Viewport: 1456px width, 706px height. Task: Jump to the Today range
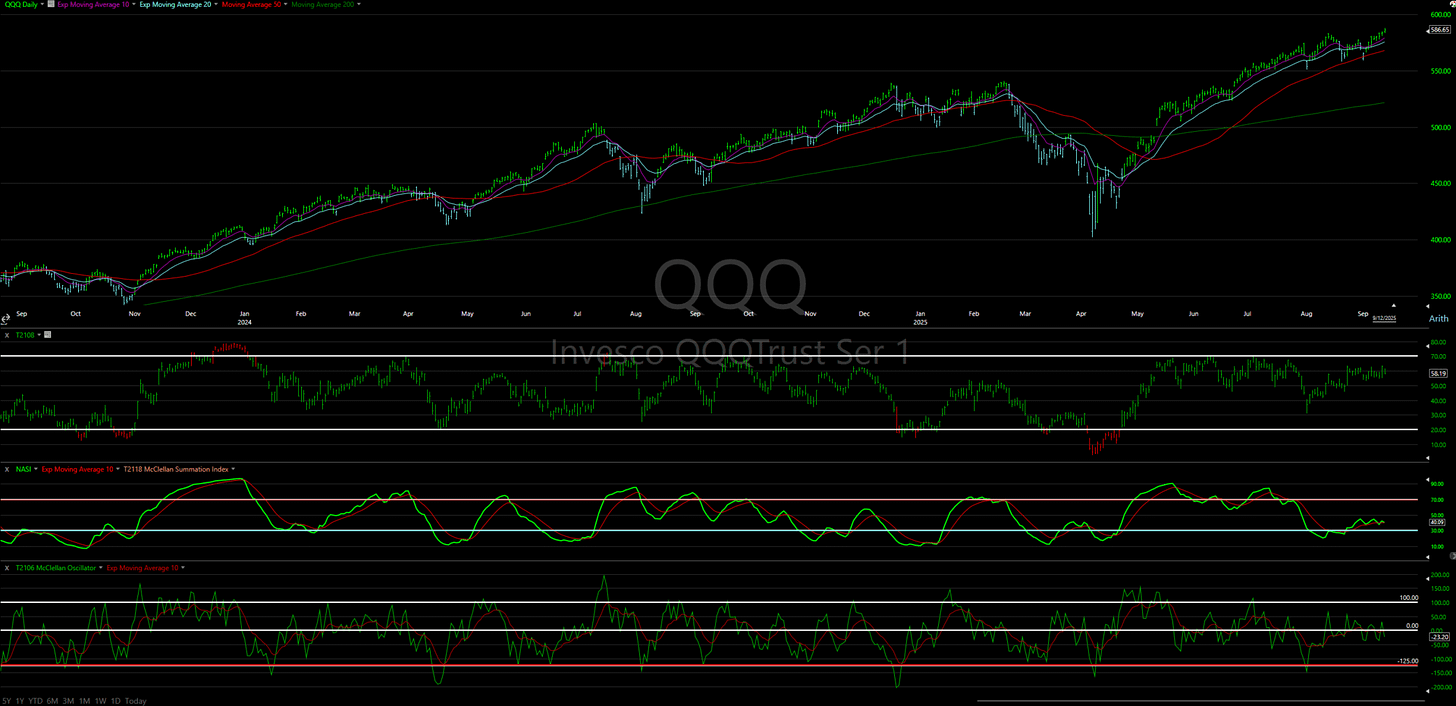(136, 701)
